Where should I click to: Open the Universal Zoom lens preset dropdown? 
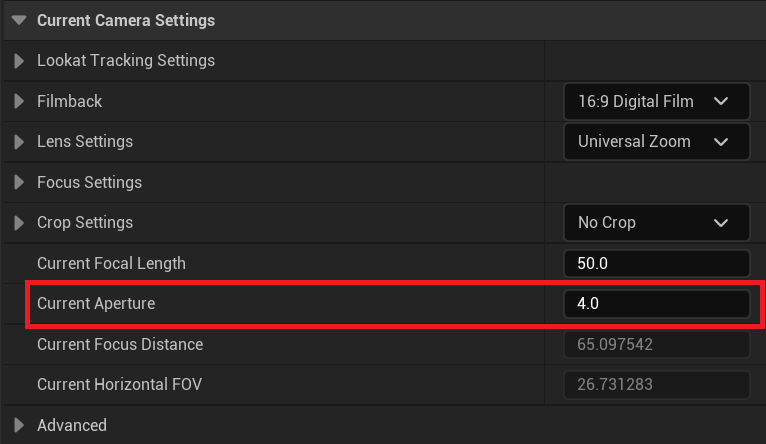click(657, 142)
